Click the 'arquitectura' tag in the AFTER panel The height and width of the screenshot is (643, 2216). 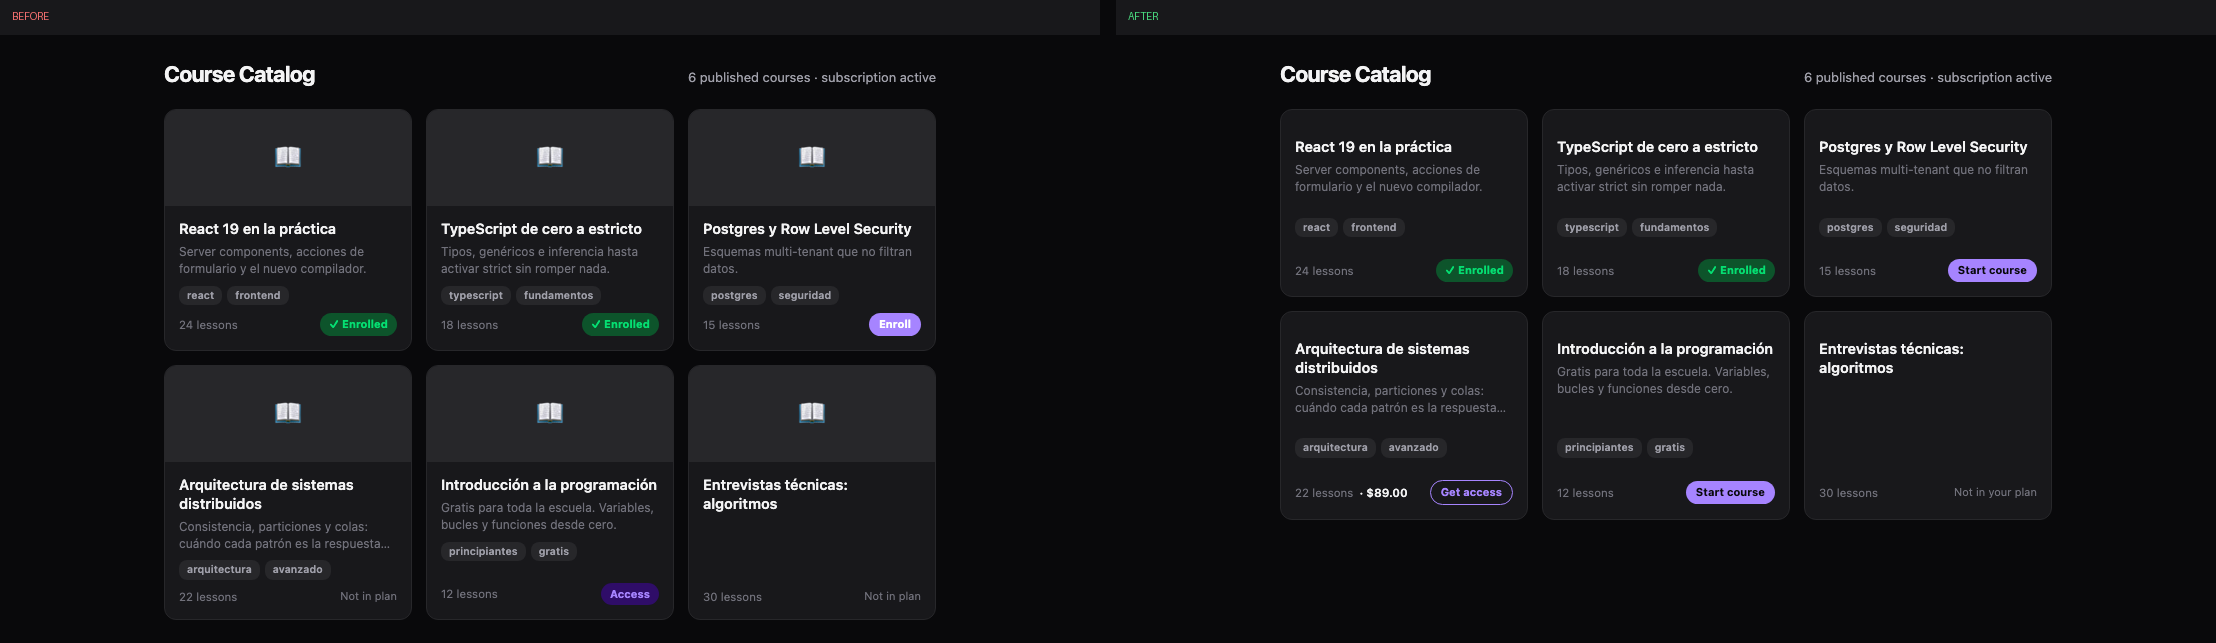[x=1335, y=447]
